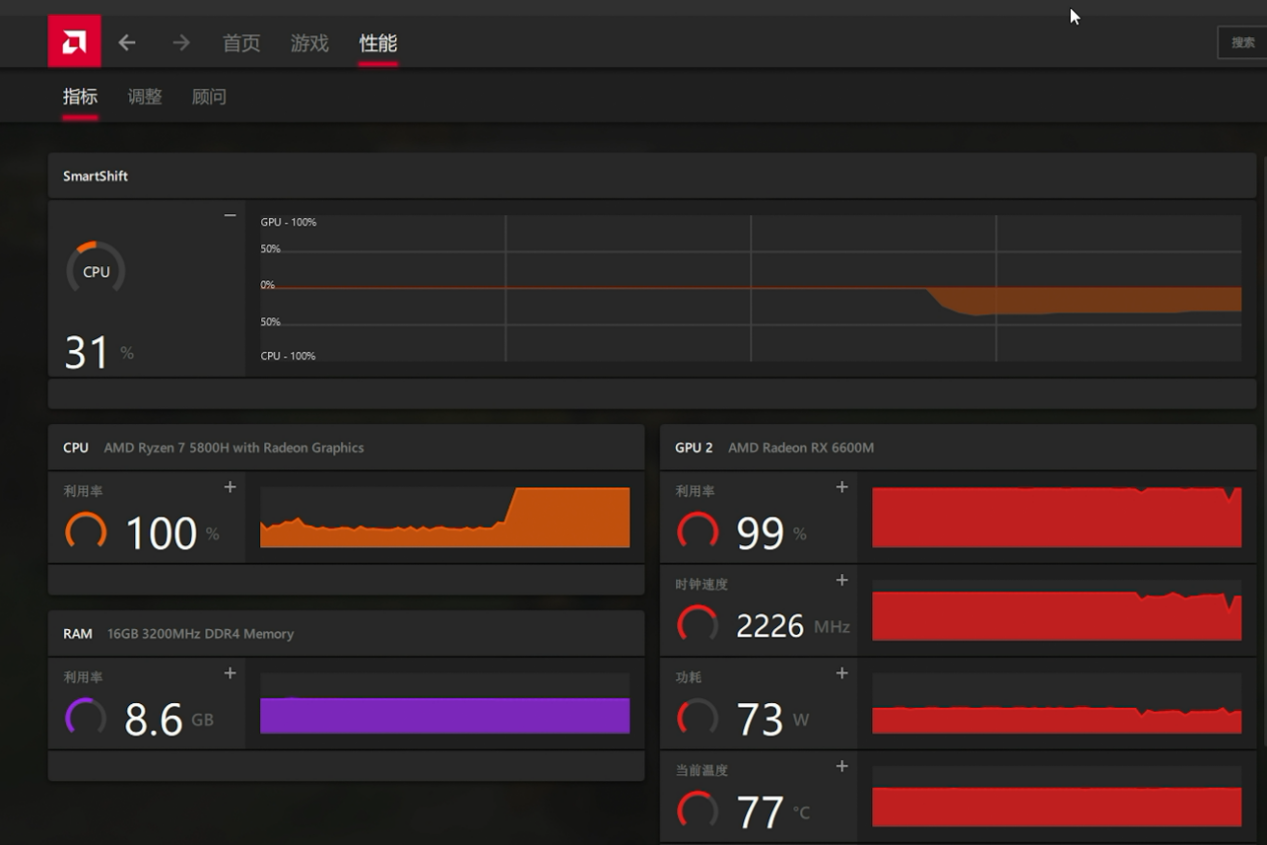Click the CPU utilization orange gauge

click(86, 532)
